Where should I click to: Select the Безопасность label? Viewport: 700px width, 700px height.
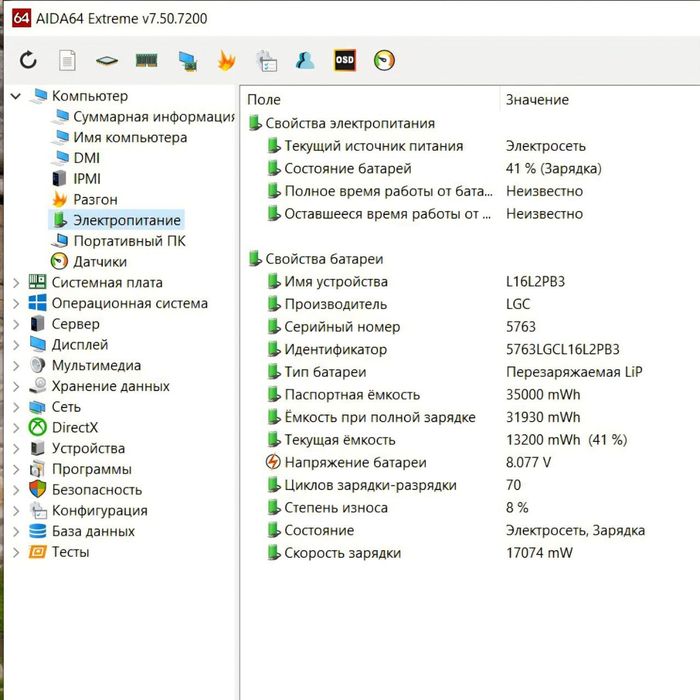tap(97, 490)
